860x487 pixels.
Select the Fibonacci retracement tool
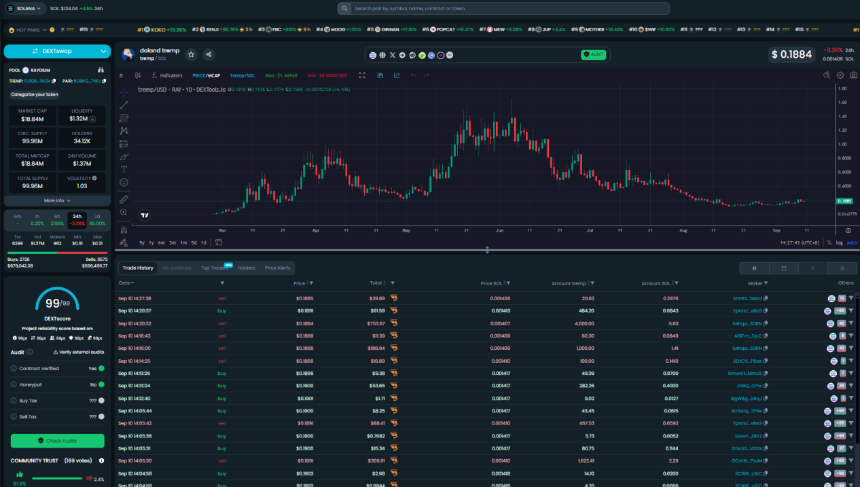[124, 117]
